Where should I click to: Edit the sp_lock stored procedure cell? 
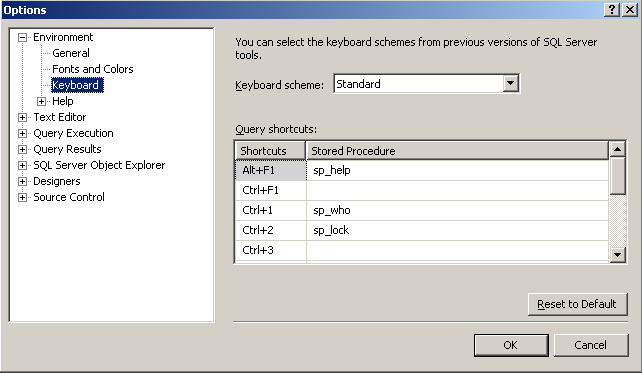(x=457, y=231)
